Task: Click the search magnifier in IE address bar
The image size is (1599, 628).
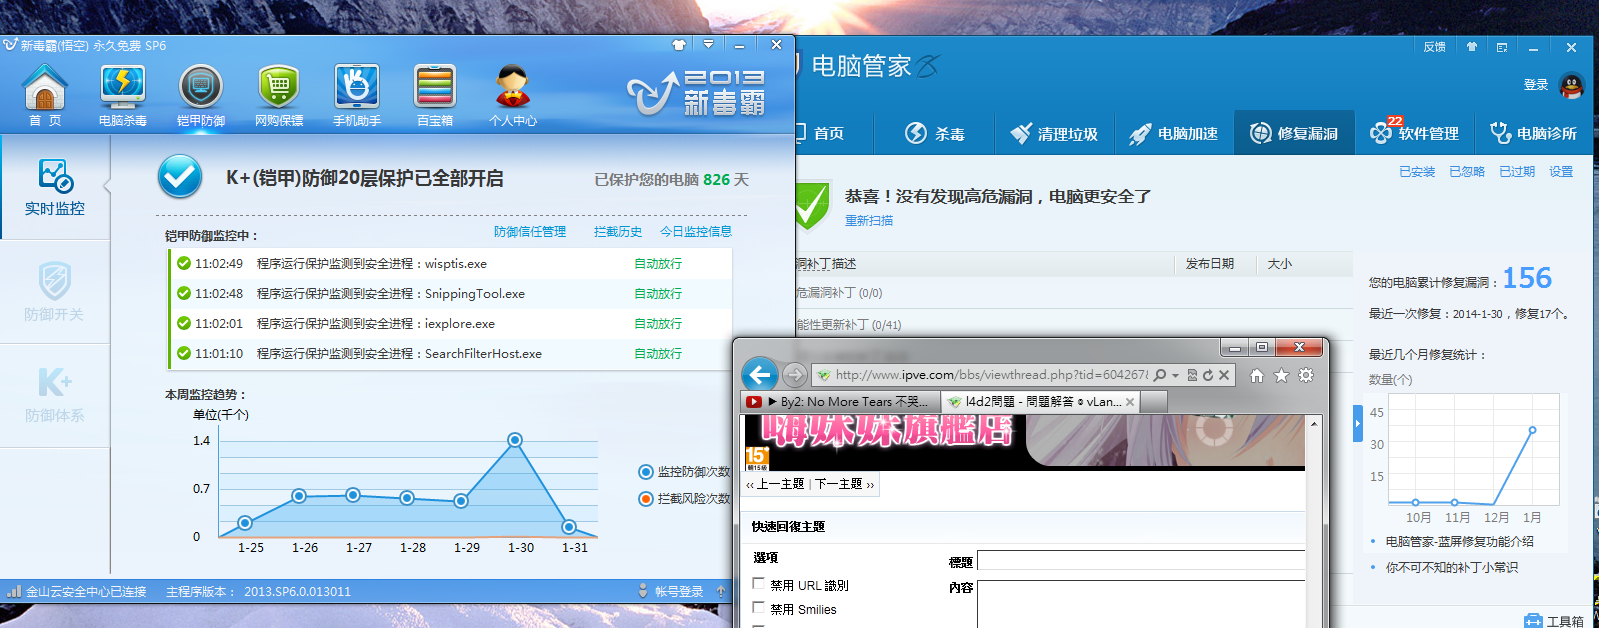Action: click(x=1160, y=375)
